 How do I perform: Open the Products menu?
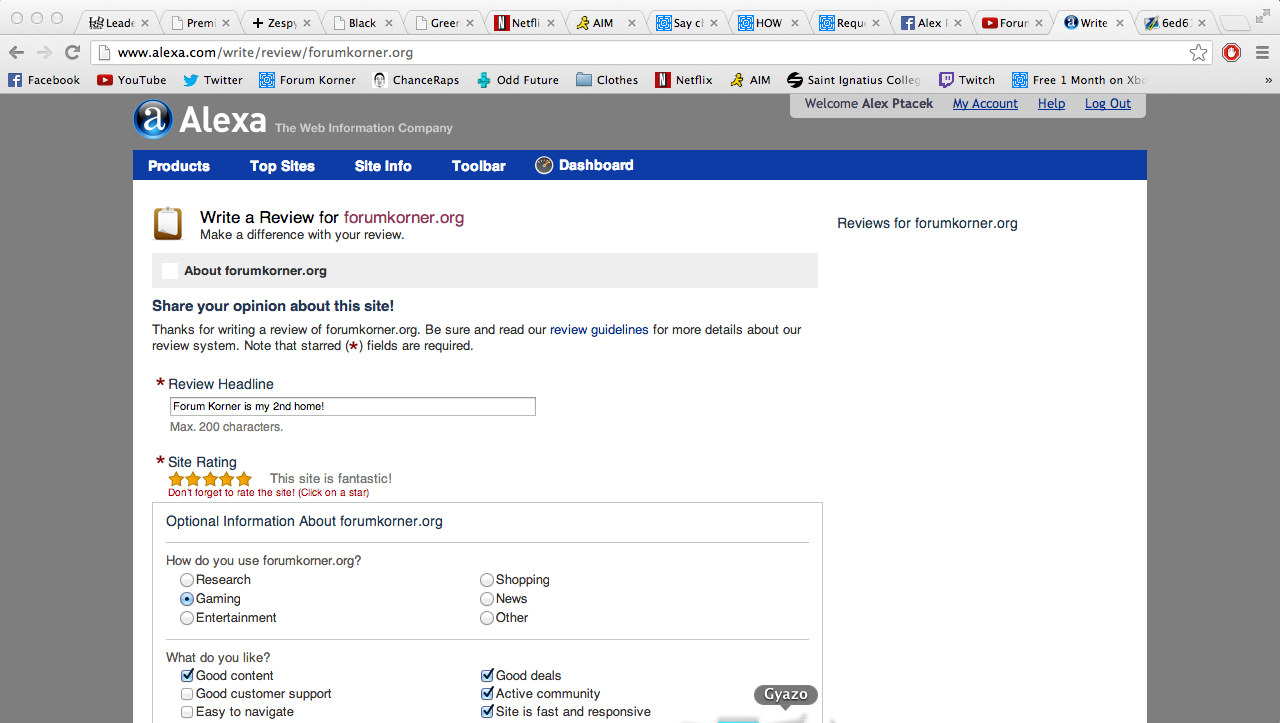point(179,166)
